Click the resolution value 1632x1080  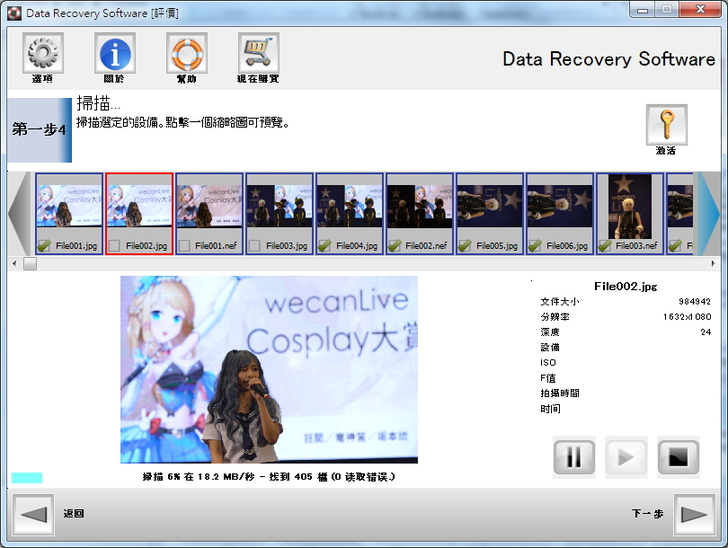tap(687, 317)
